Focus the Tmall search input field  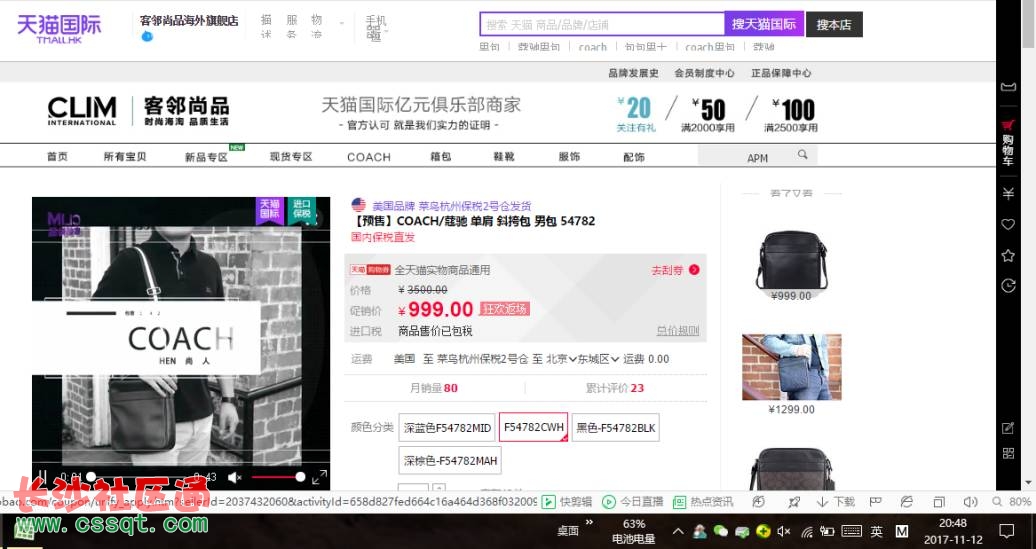pyautogui.click(x=602, y=24)
